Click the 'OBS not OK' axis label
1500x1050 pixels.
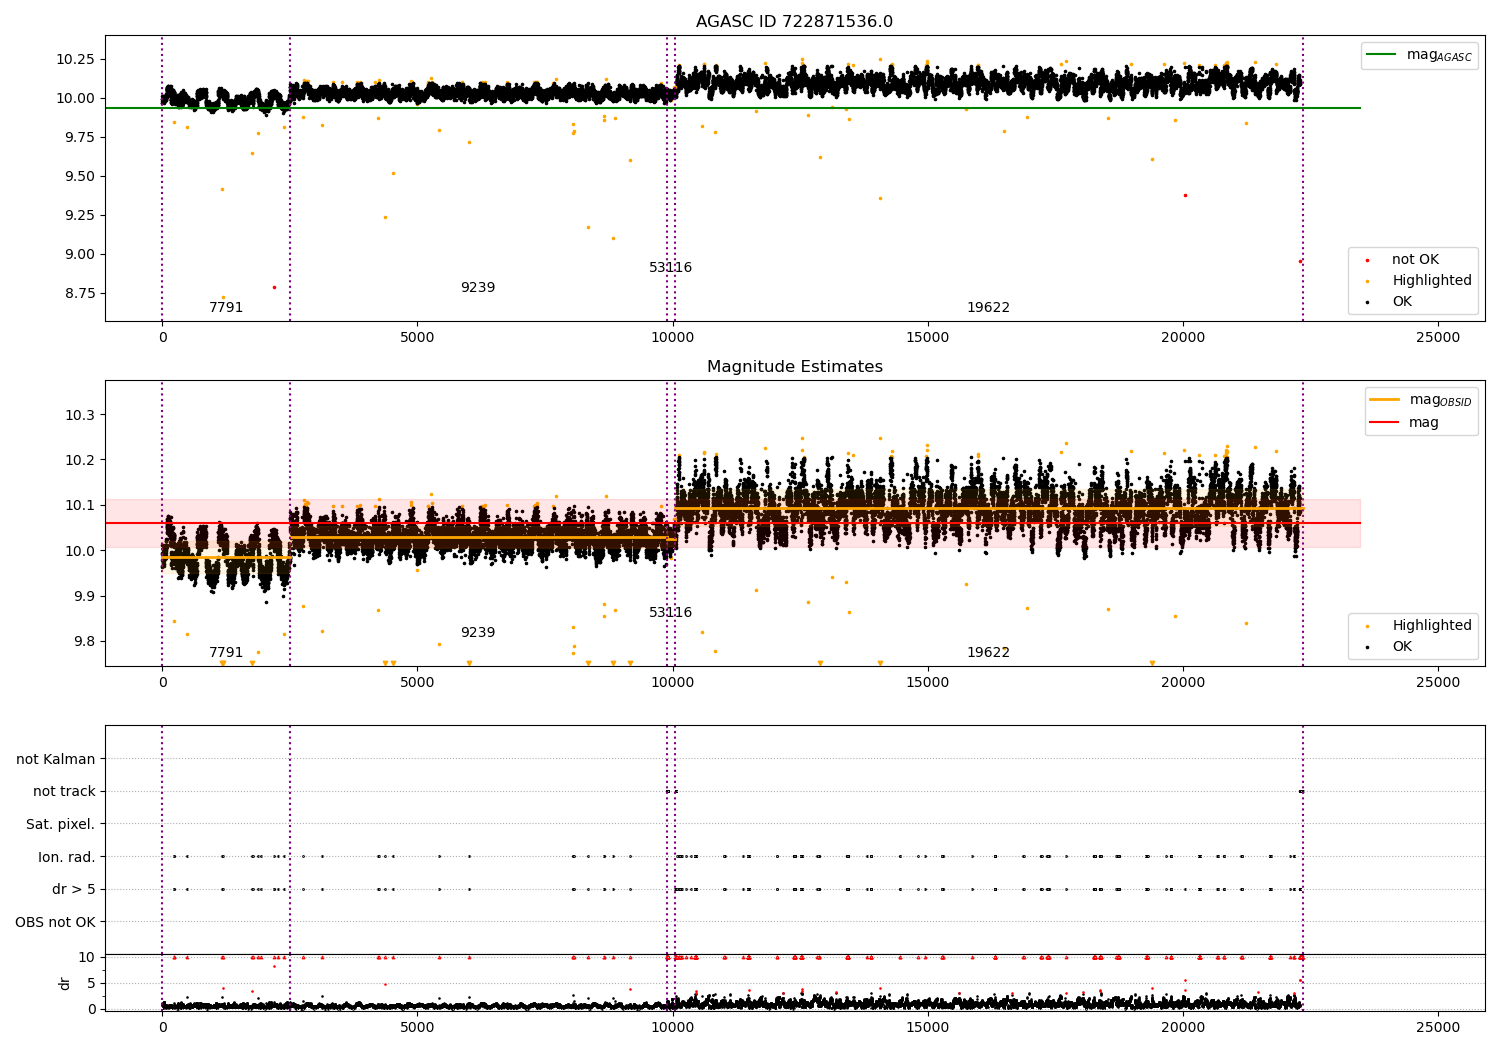[x=55, y=922]
